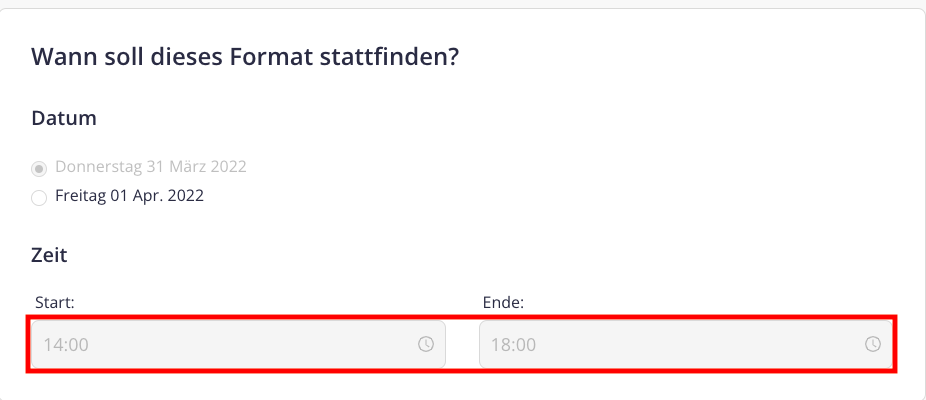Click the Start: field label
The width and height of the screenshot is (926, 400).
tap(55, 303)
